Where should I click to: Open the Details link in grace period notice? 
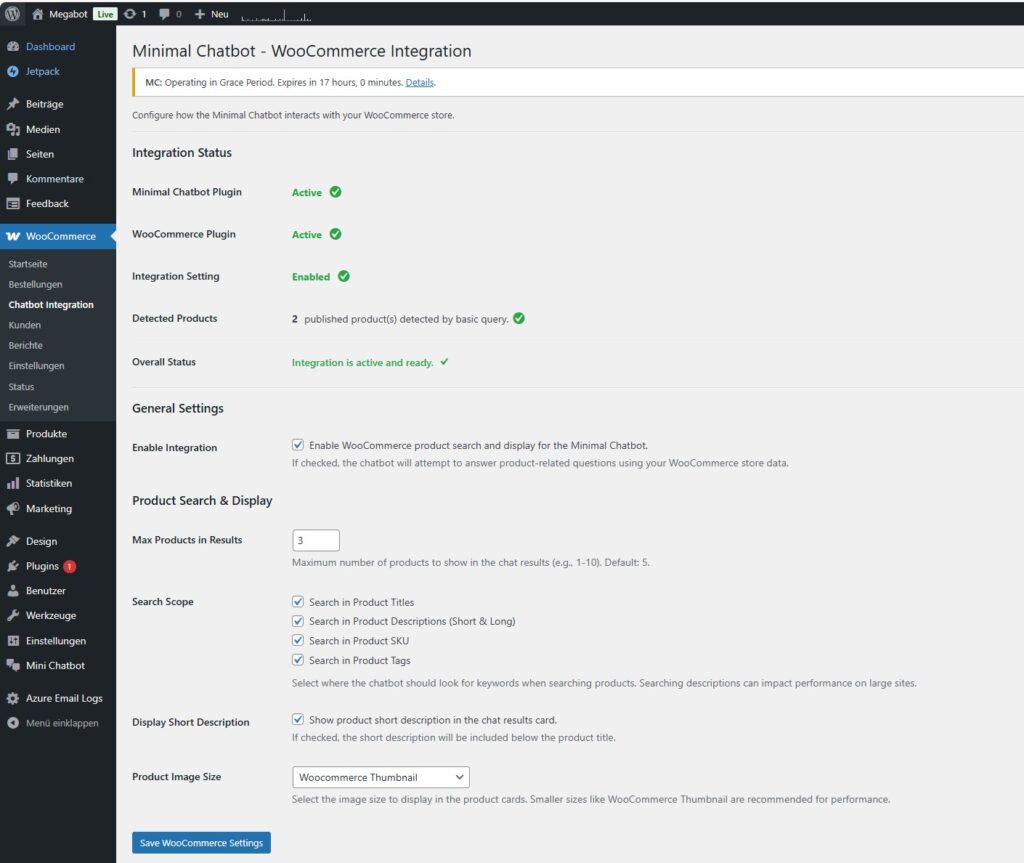pyautogui.click(x=419, y=82)
